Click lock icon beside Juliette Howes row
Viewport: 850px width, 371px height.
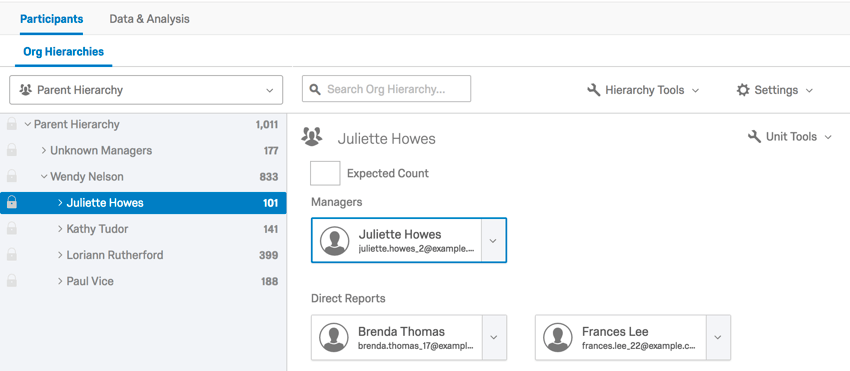coord(11,203)
